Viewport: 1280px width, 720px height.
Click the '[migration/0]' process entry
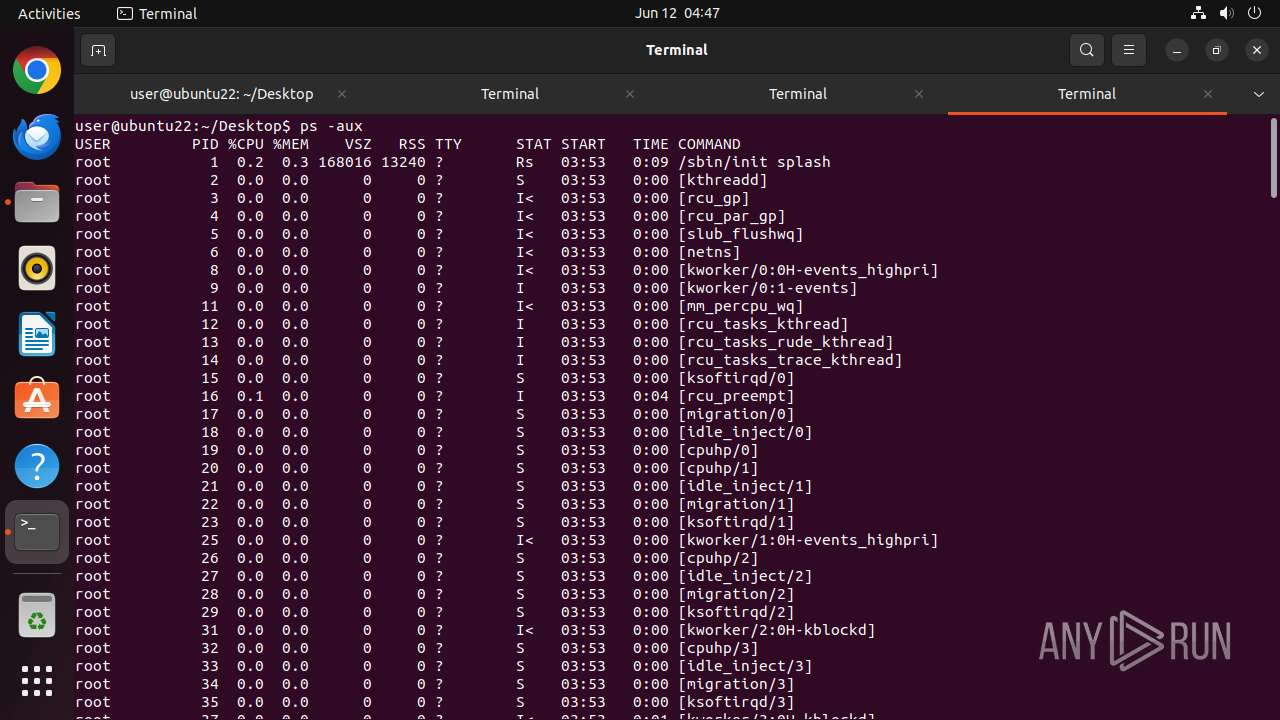click(736, 414)
